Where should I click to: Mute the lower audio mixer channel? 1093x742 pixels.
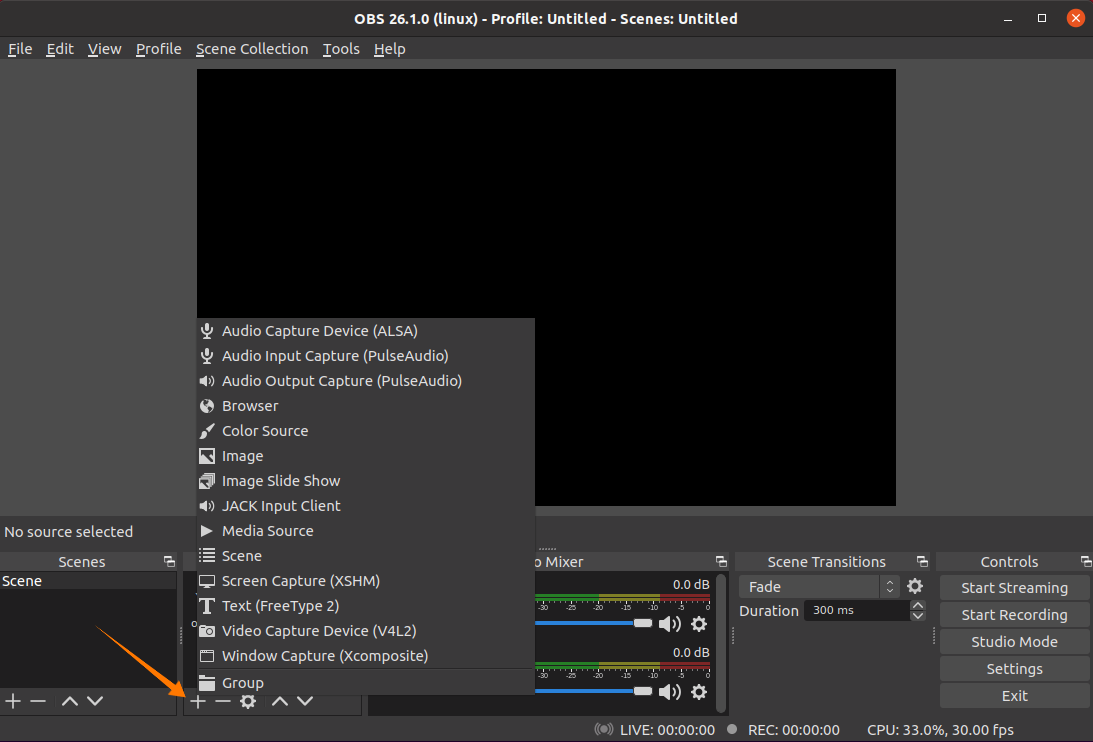click(669, 692)
